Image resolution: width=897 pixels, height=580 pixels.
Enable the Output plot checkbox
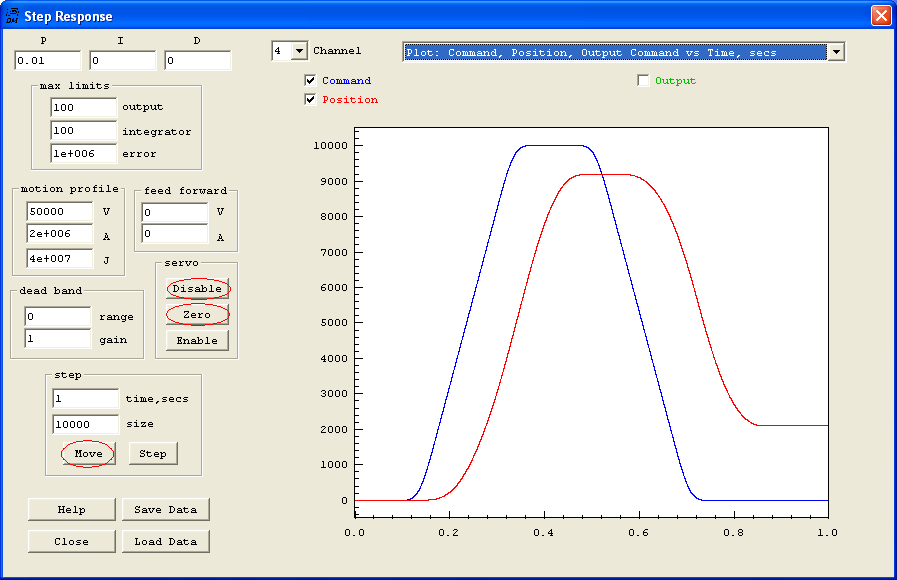(x=643, y=81)
